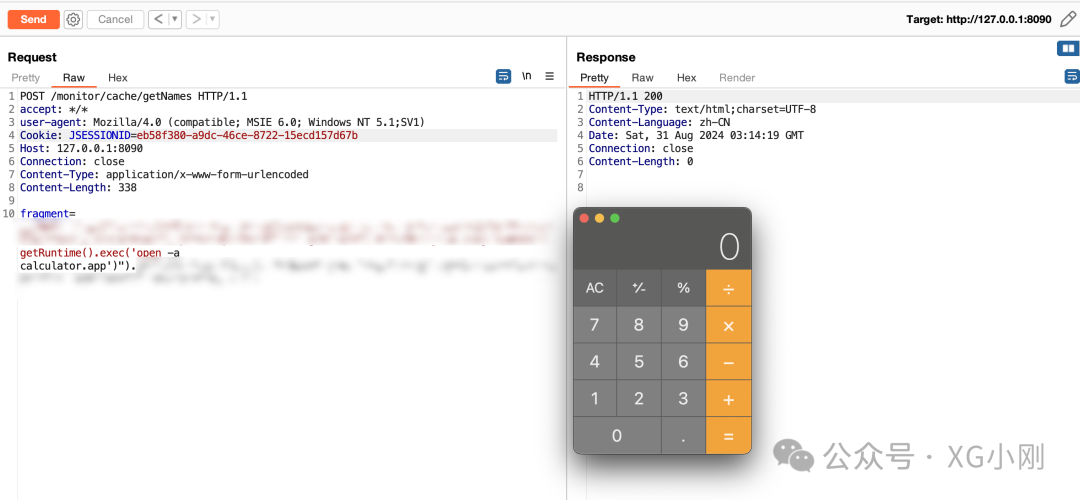Click the plus/minus key in Calculator

coord(639,288)
